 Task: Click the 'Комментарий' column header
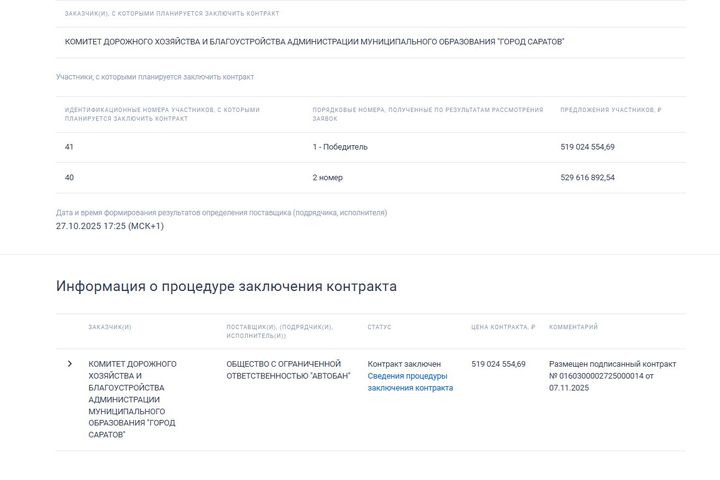(x=573, y=327)
